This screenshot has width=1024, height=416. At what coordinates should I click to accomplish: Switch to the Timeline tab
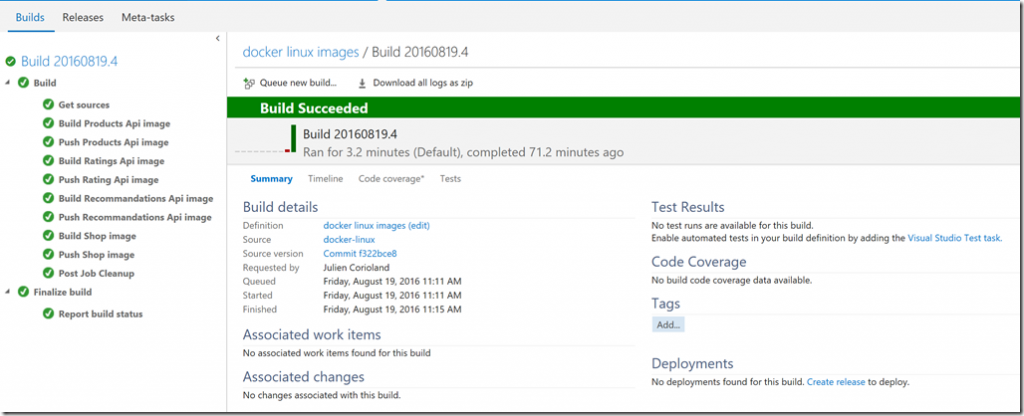[x=326, y=178]
